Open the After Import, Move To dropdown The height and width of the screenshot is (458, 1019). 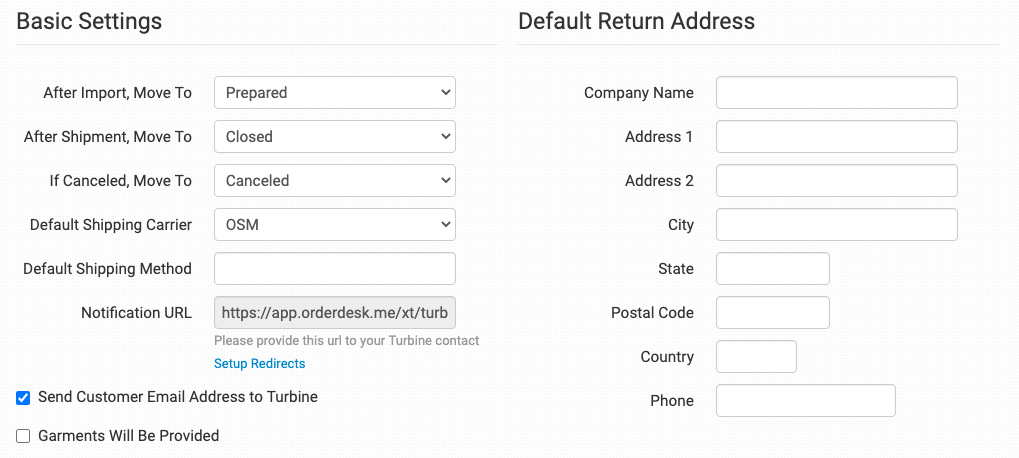tap(334, 93)
